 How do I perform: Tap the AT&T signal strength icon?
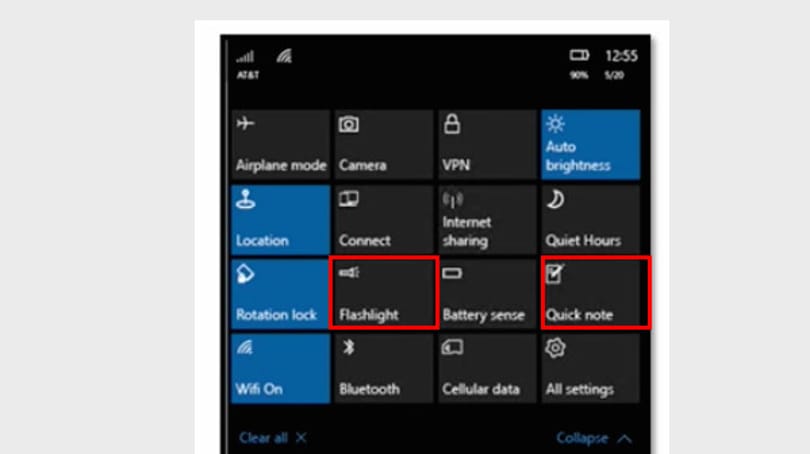point(246,56)
